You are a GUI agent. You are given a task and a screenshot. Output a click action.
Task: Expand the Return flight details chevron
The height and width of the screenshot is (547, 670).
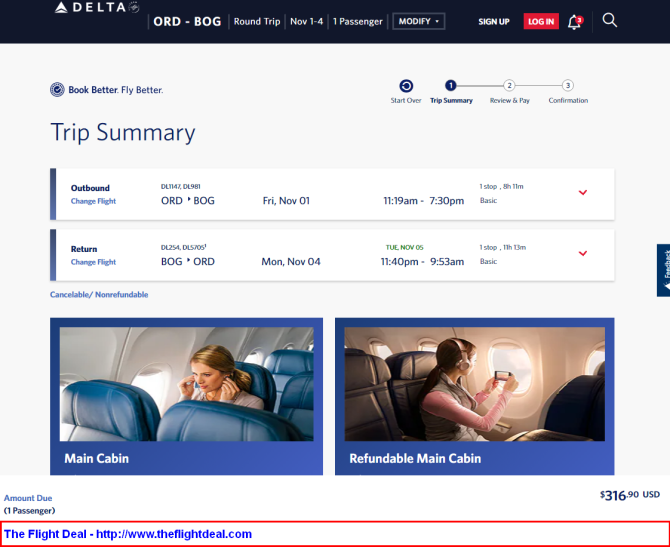pyautogui.click(x=582, y=253)
